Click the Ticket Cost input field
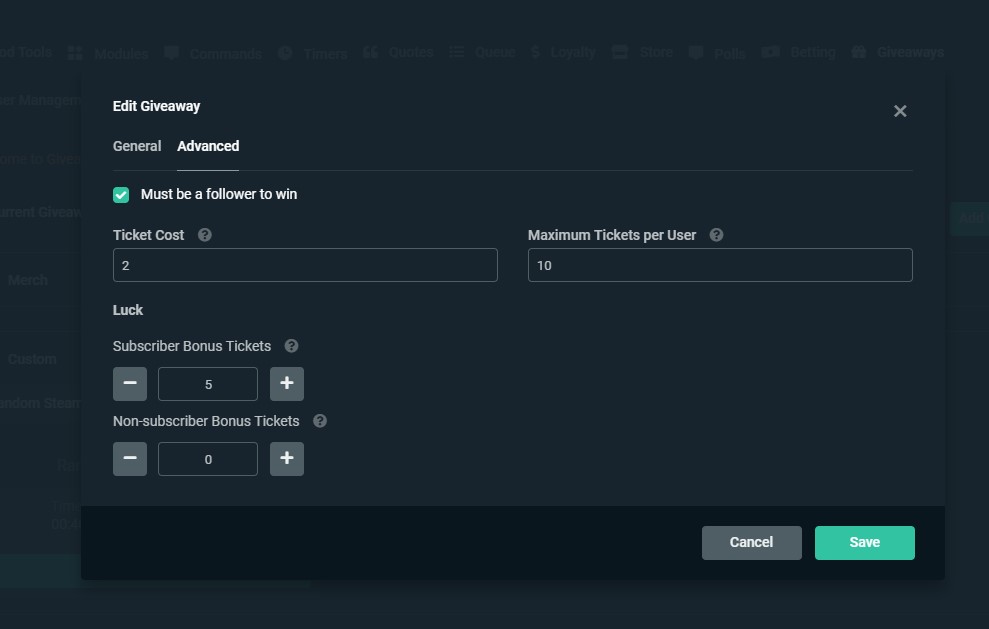The width and height of the screenshot is (989, 629). point(305,265)
